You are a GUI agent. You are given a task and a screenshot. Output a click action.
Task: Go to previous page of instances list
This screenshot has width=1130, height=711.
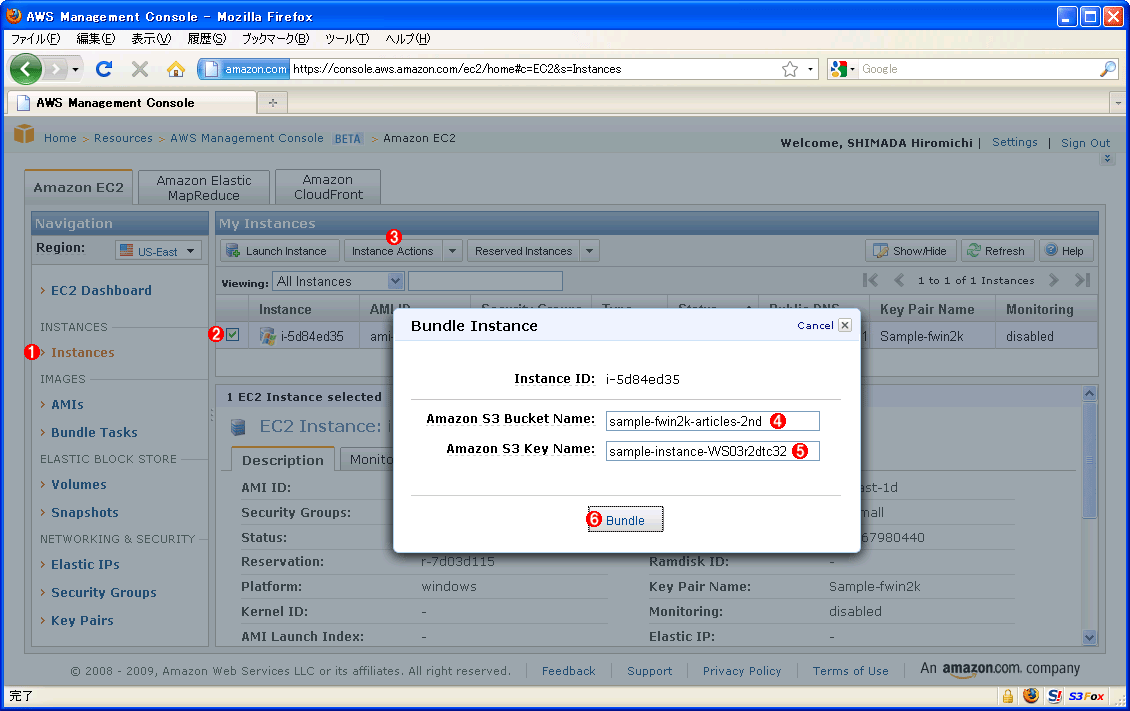pos(899,280)
